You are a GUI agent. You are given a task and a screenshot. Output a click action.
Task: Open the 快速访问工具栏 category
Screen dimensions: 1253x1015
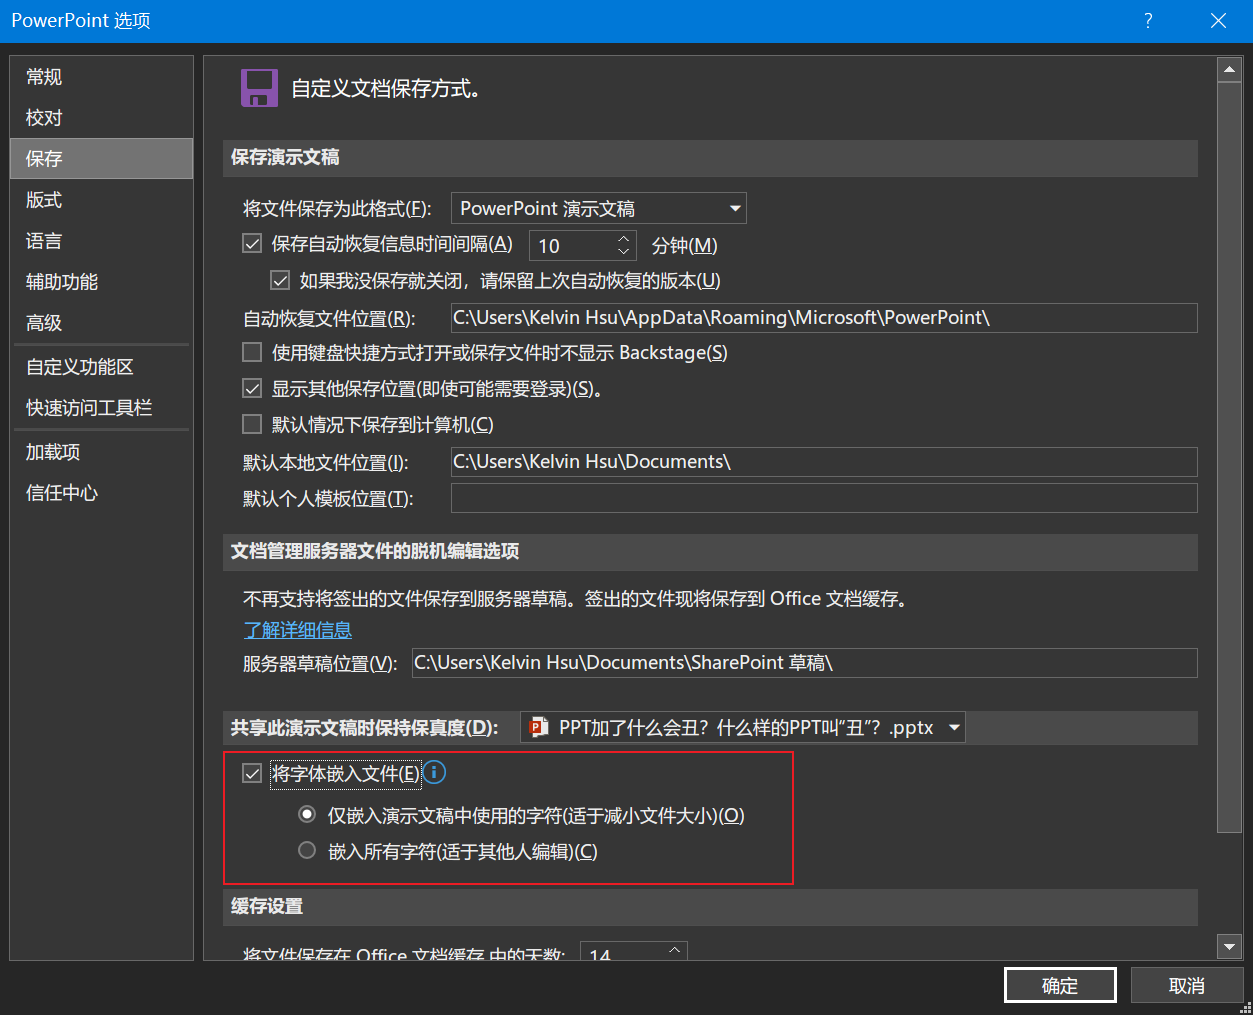coord(101,408)
